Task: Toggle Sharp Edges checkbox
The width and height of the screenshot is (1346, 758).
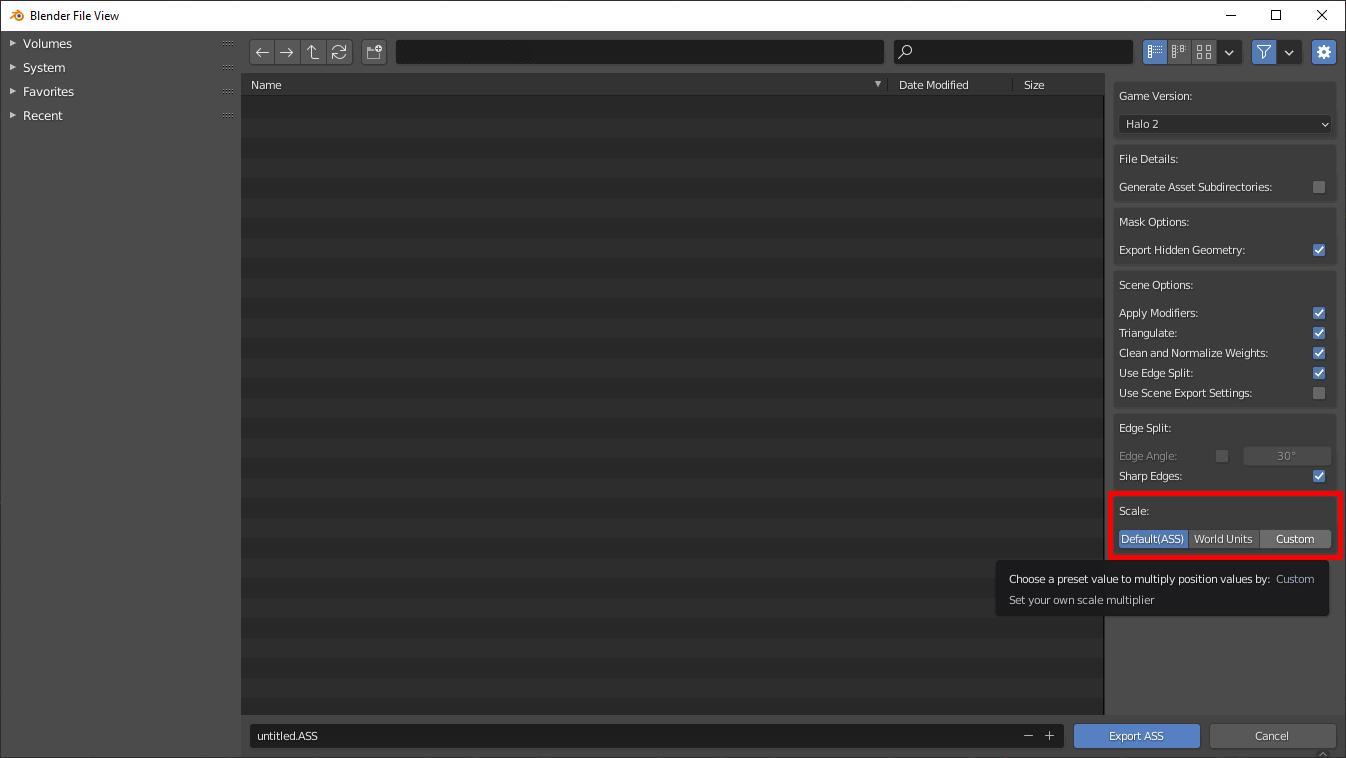Action: coord(1319,476)
